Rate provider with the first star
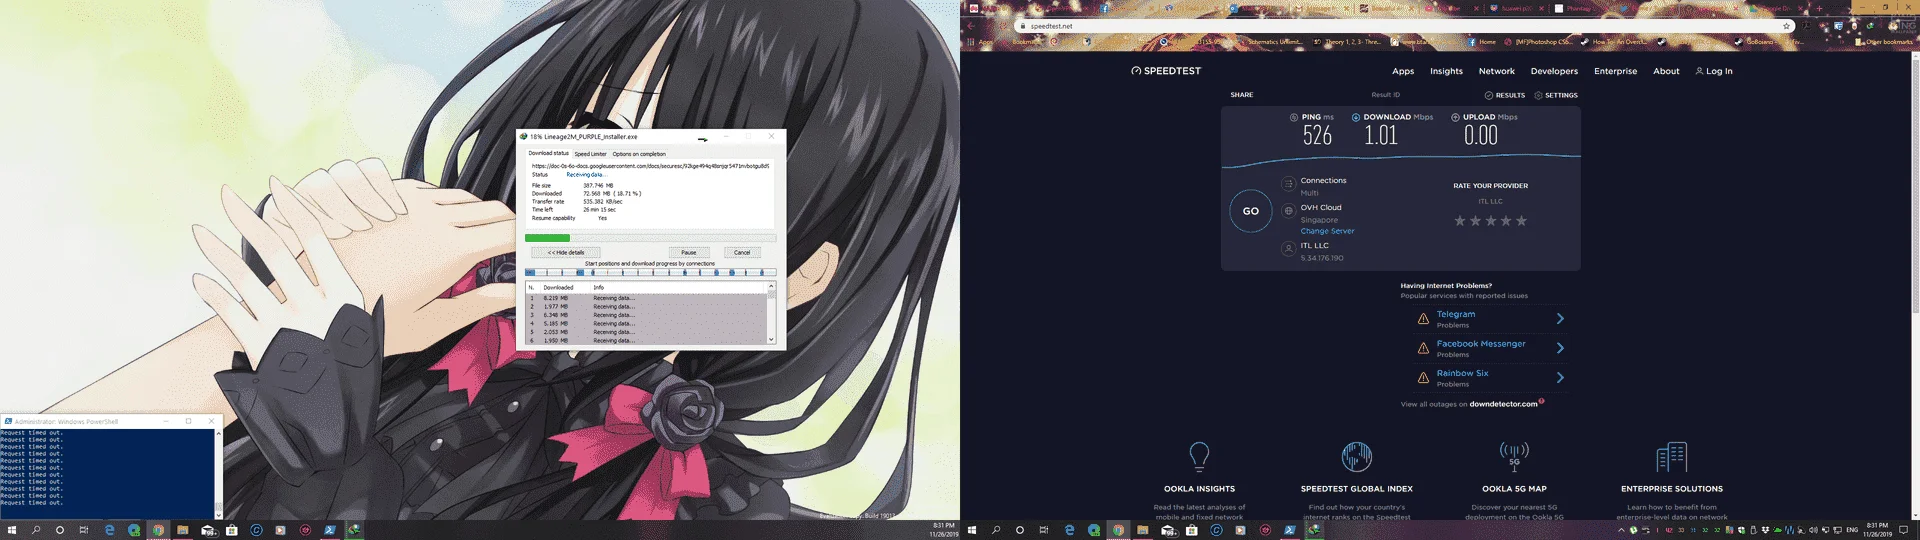This screenshot has height=540, width=1920. point(1459,221)
